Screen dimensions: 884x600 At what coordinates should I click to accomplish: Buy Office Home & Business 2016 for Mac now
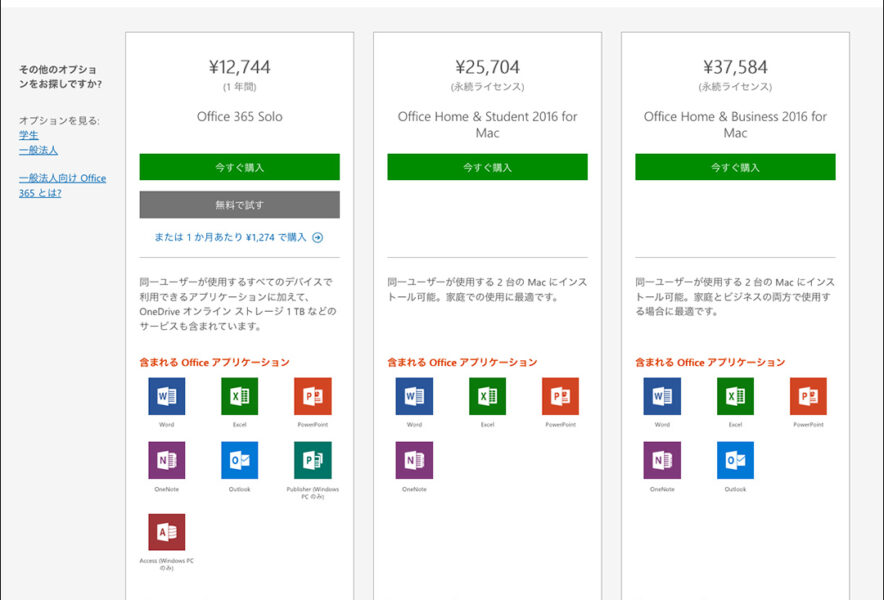tap(735, 167)
